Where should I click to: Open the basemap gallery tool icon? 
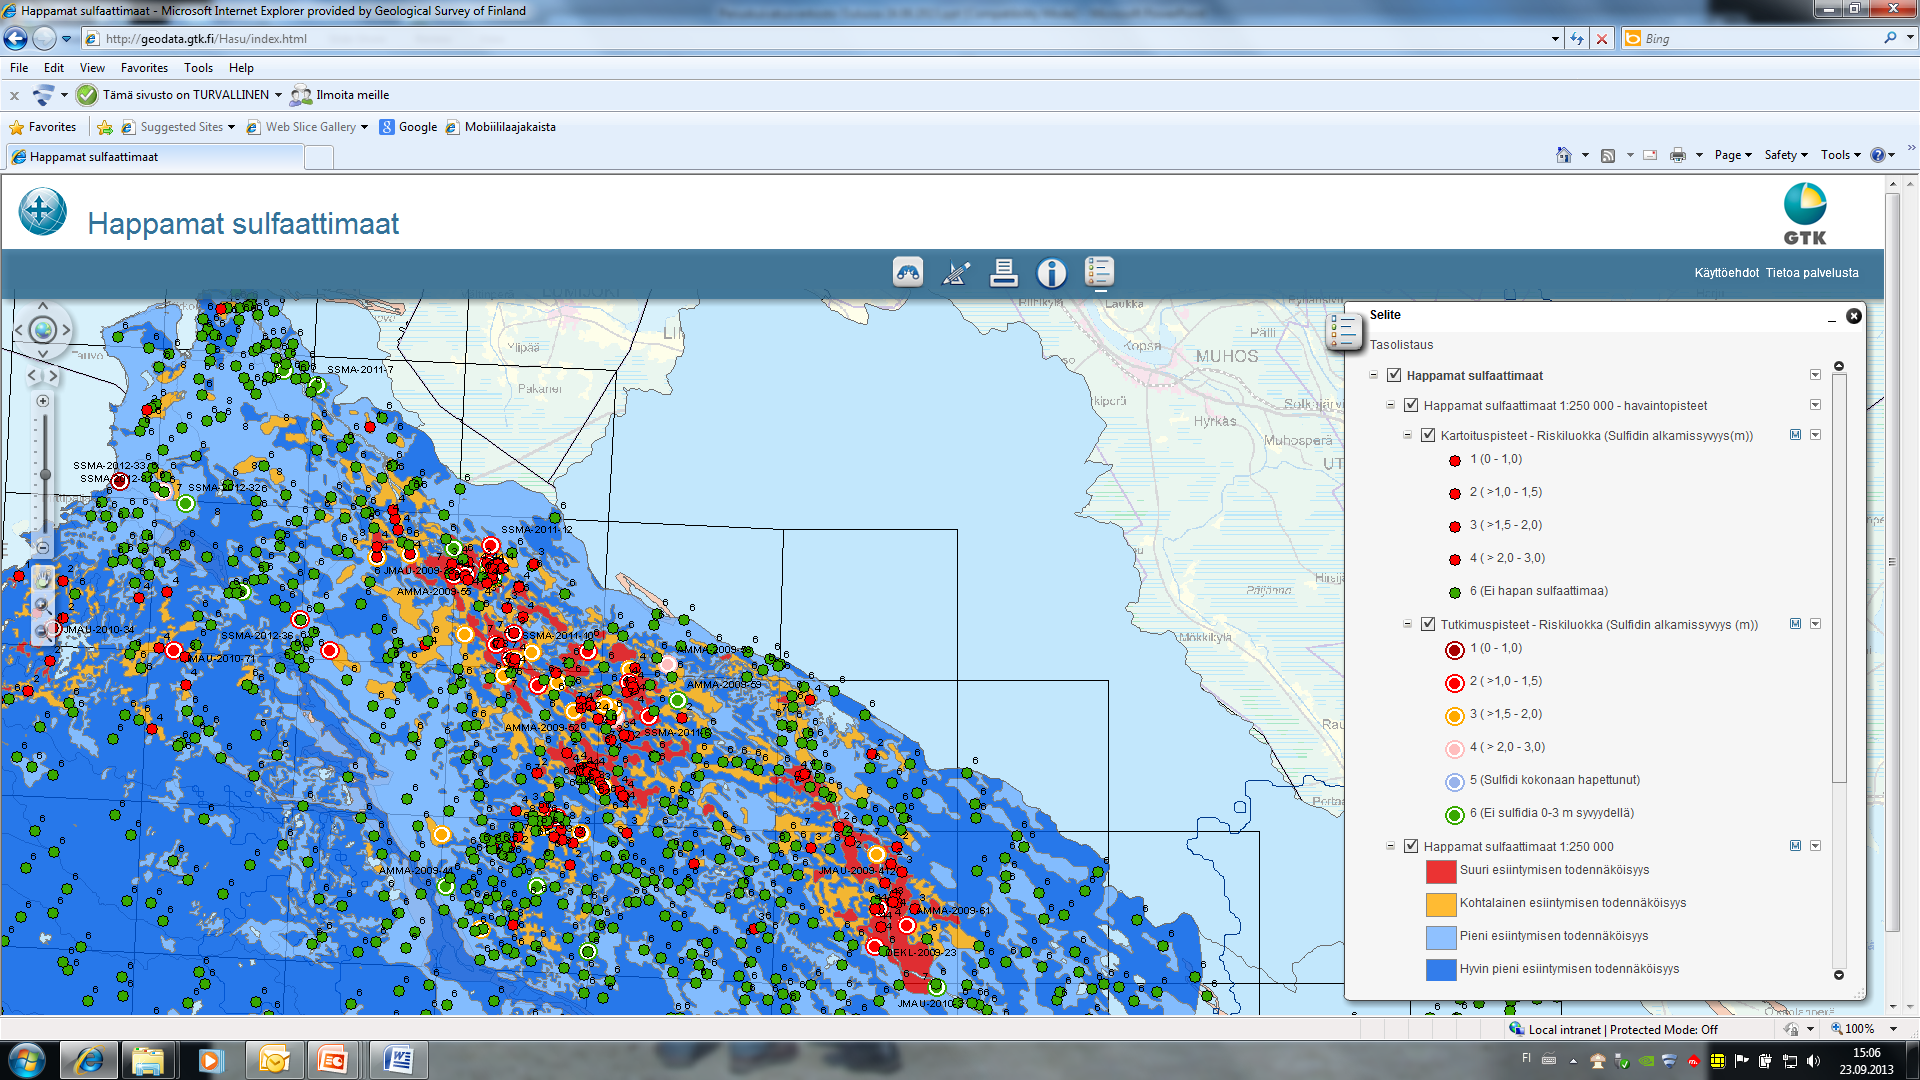[x=908, y=272]
